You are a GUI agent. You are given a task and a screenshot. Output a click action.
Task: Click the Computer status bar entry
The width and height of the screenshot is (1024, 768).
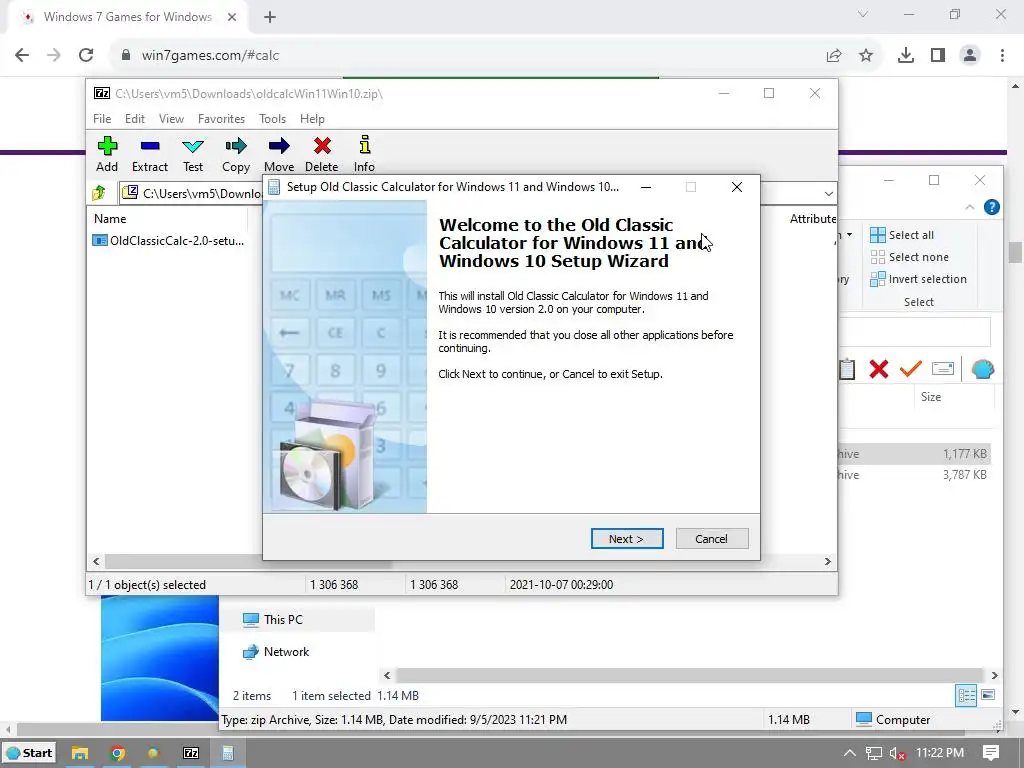pos(893,720)
